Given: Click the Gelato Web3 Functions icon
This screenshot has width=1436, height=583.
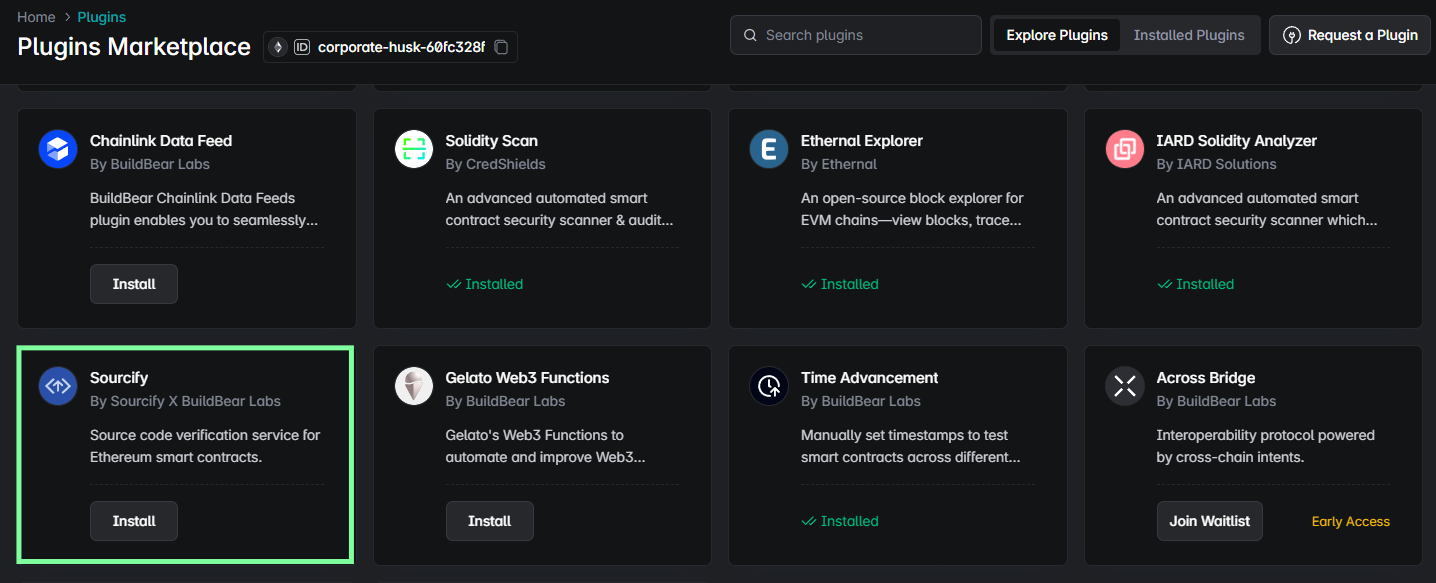Looking at the screenshot, I should [x=414, y=387].
